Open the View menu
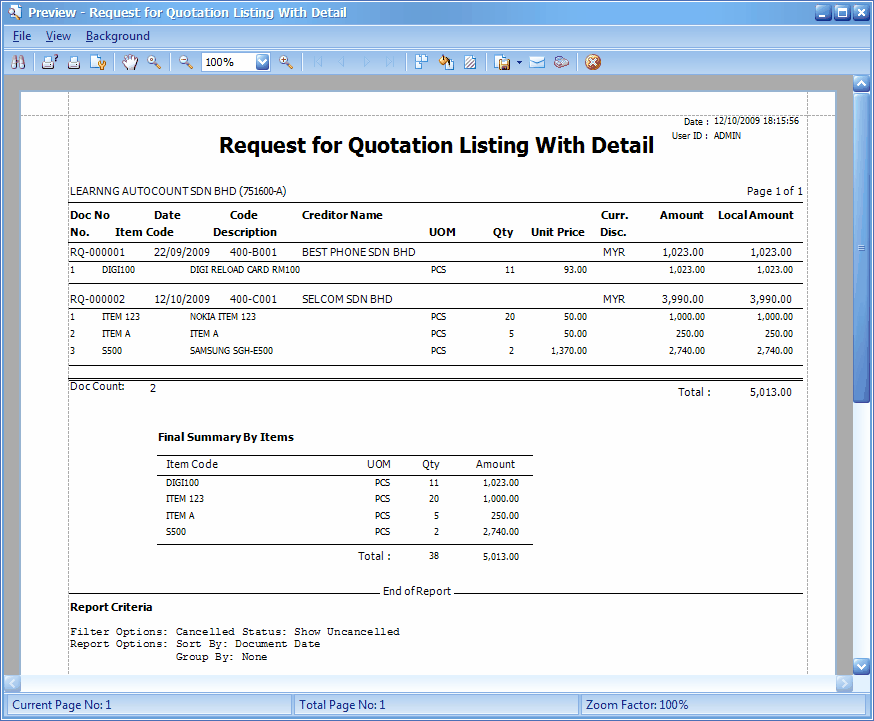 pyautogui.click(x=58, y=36)
